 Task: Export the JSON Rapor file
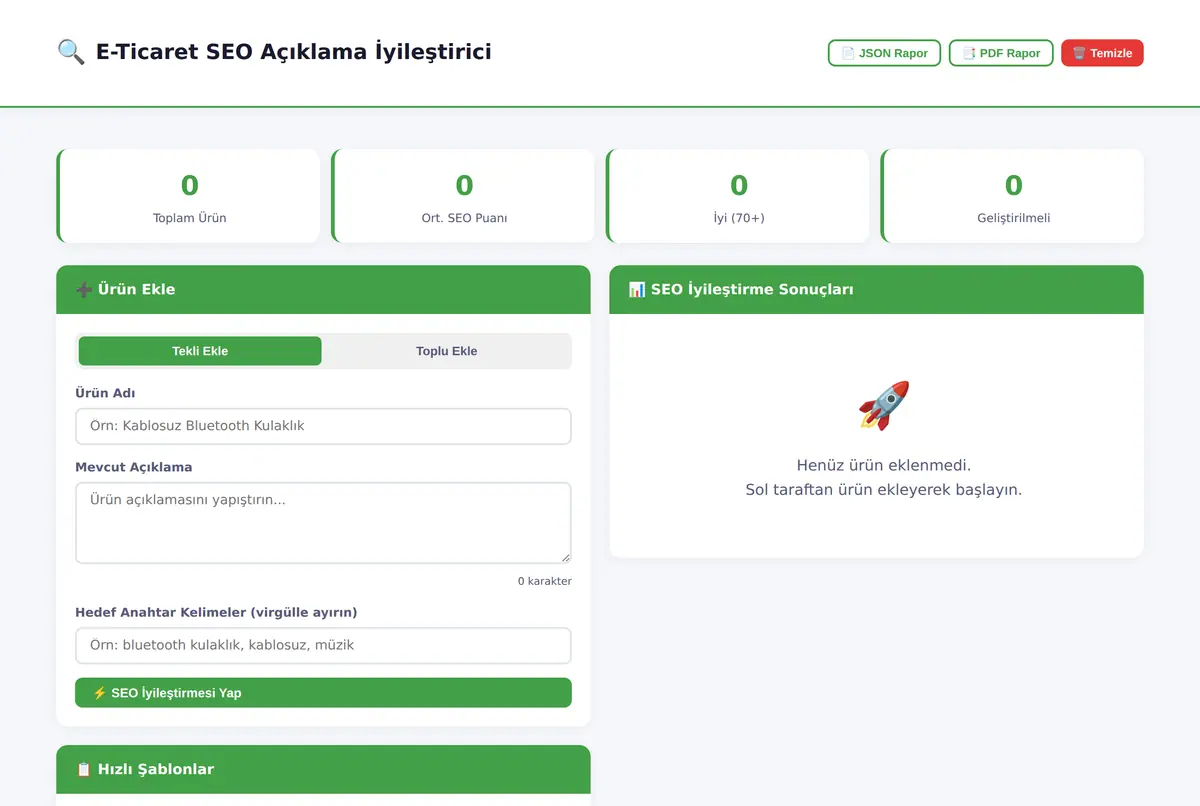[884, 53]
